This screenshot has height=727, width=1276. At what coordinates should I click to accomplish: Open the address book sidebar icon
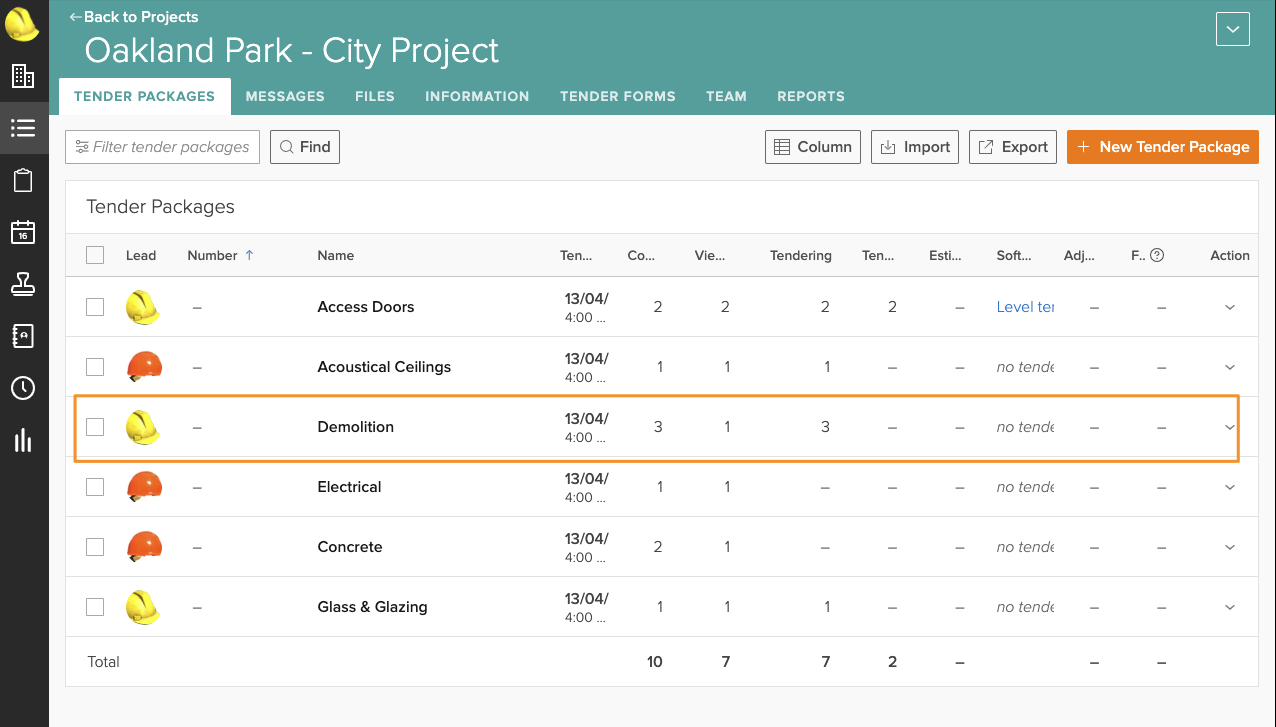23,336
